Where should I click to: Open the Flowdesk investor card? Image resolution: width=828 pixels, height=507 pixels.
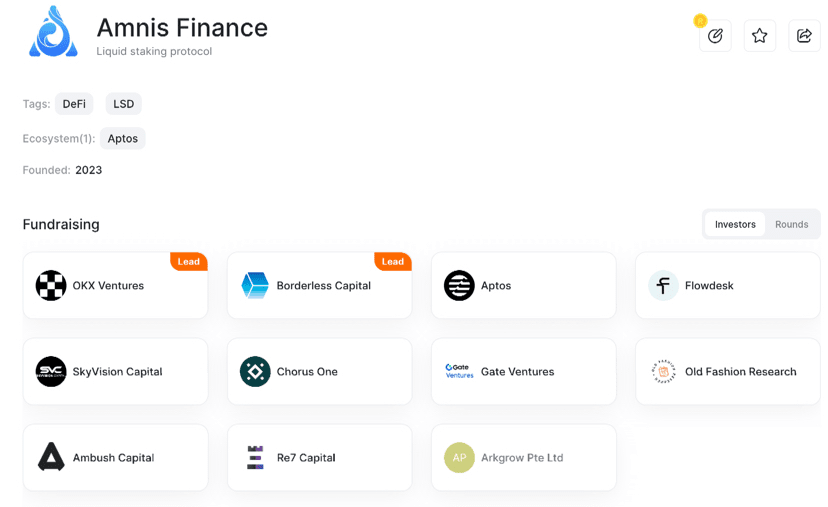point(728,286)
